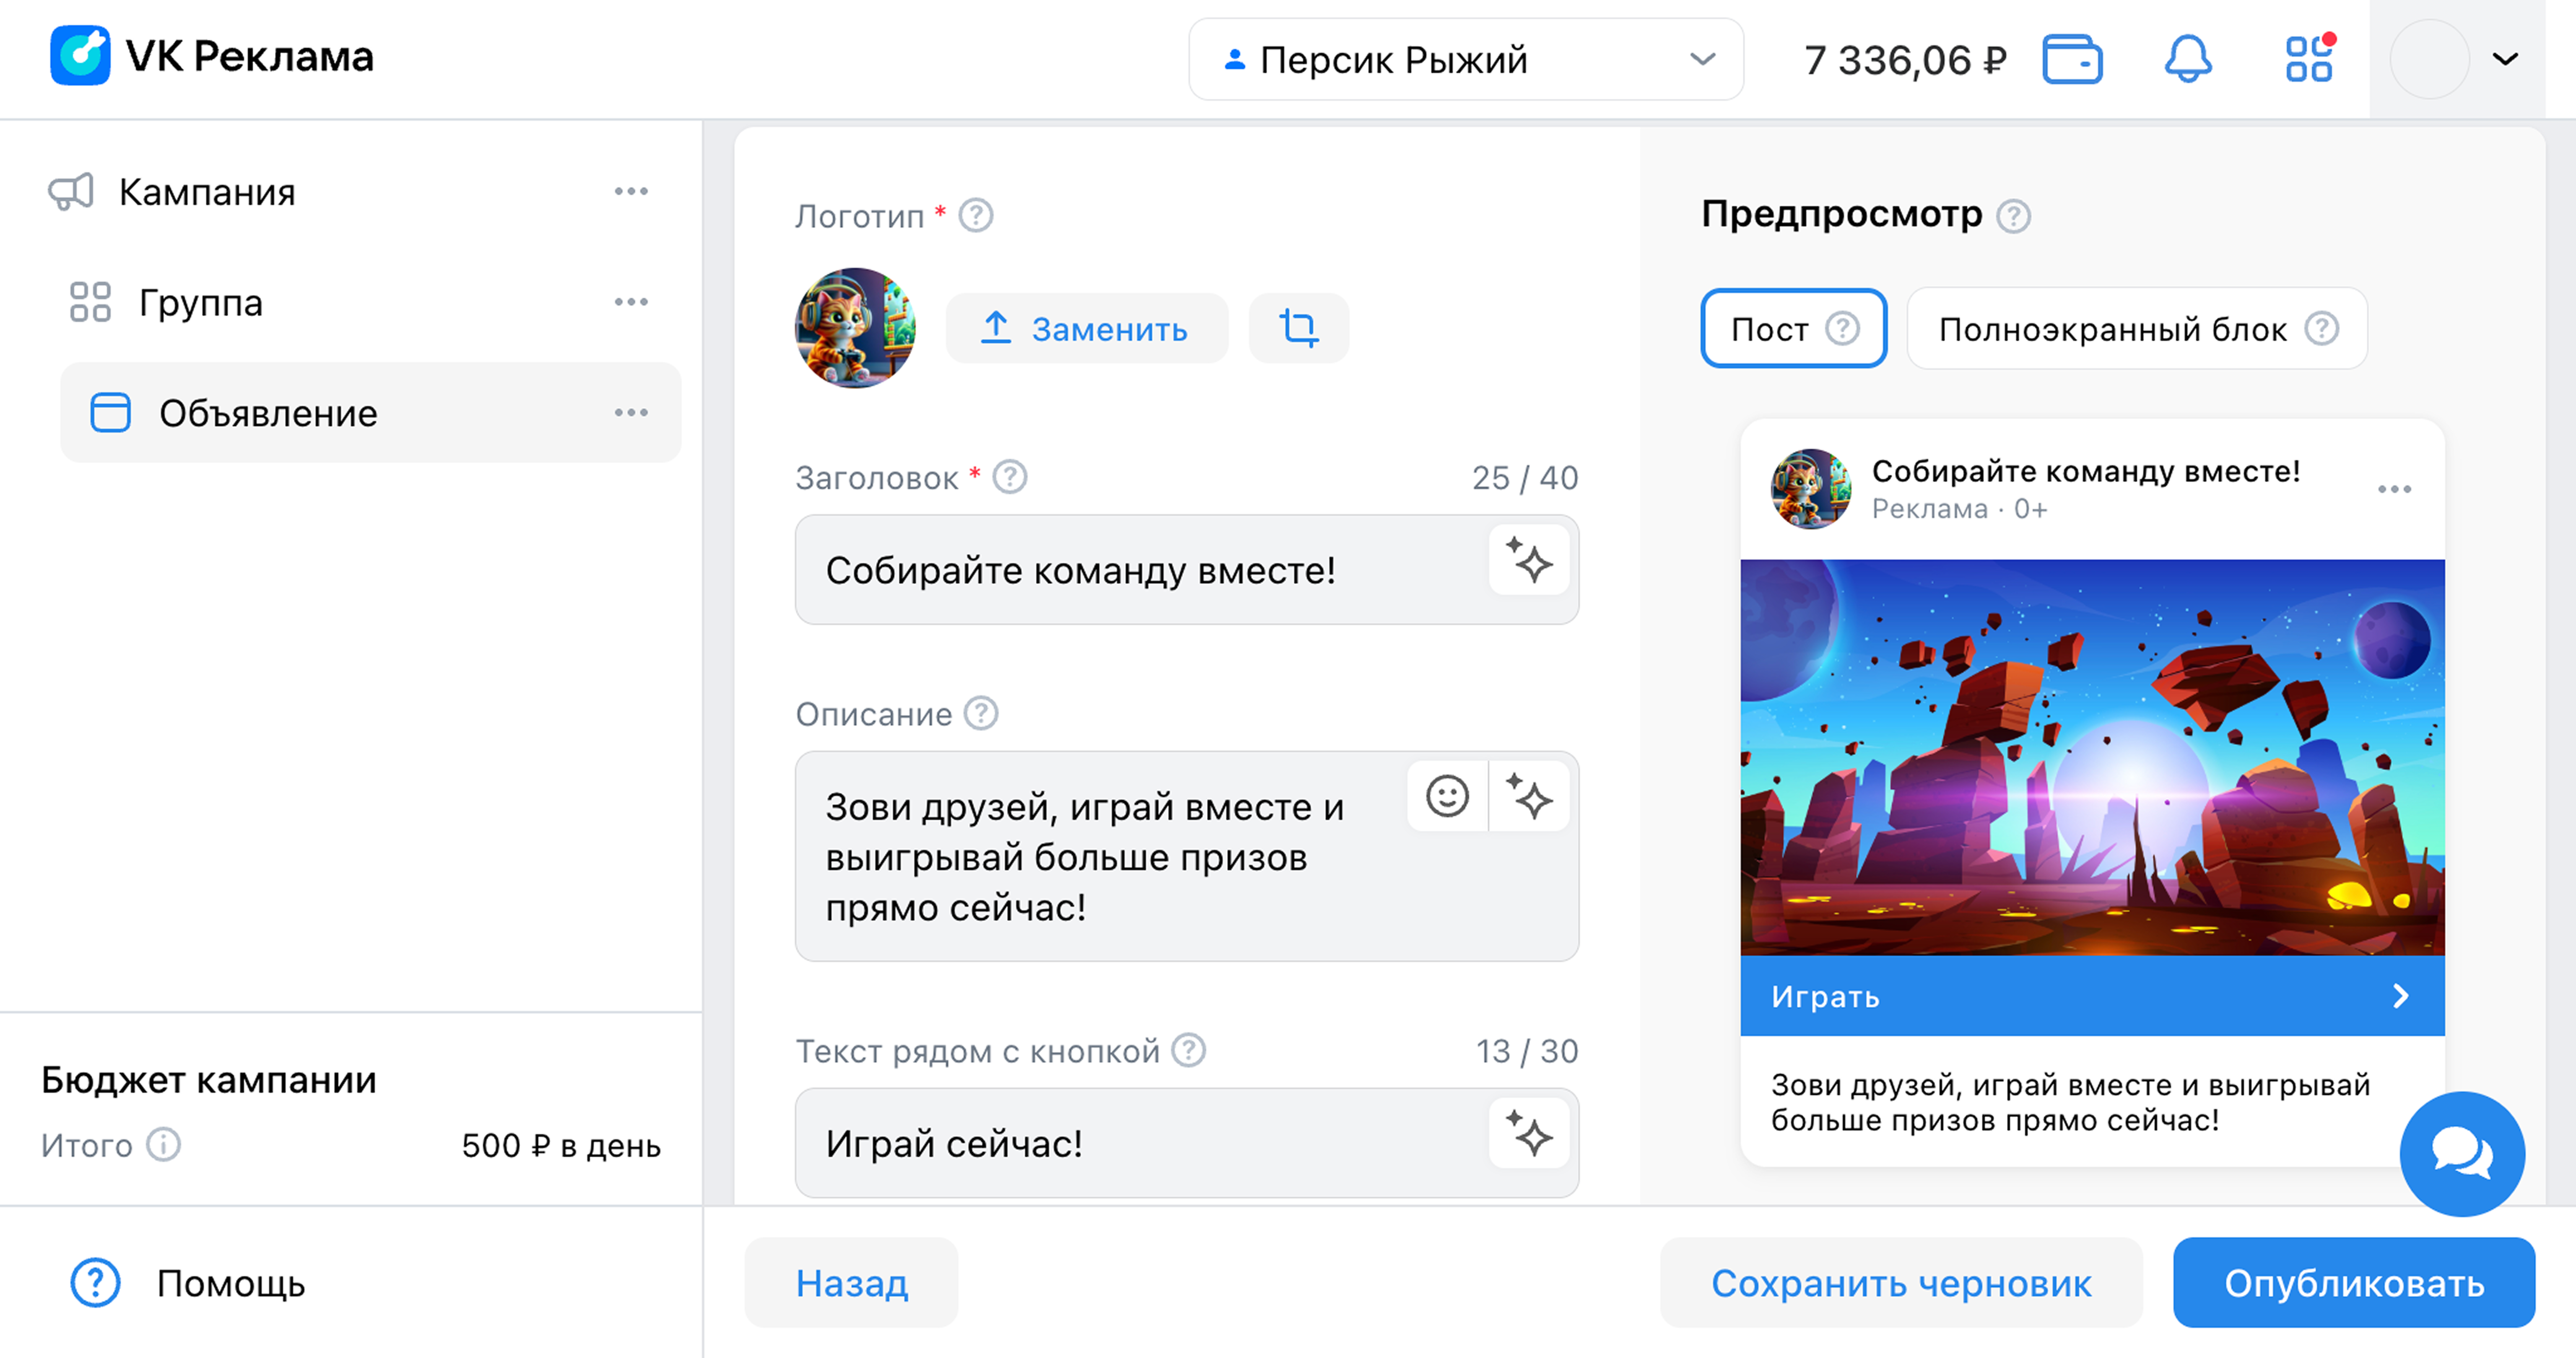Click Бюджет кампании heading
This screenshot has width=2576, height=1358.
(x=209, y=1080)
